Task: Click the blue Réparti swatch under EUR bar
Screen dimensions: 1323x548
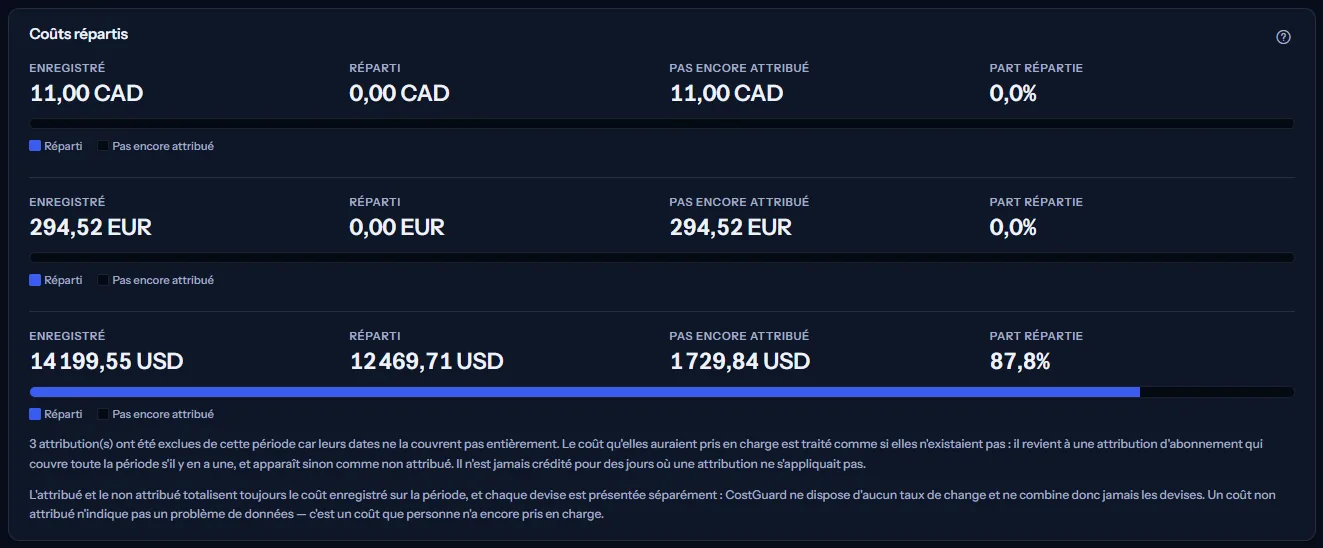Action: click(x=35, y=280)
